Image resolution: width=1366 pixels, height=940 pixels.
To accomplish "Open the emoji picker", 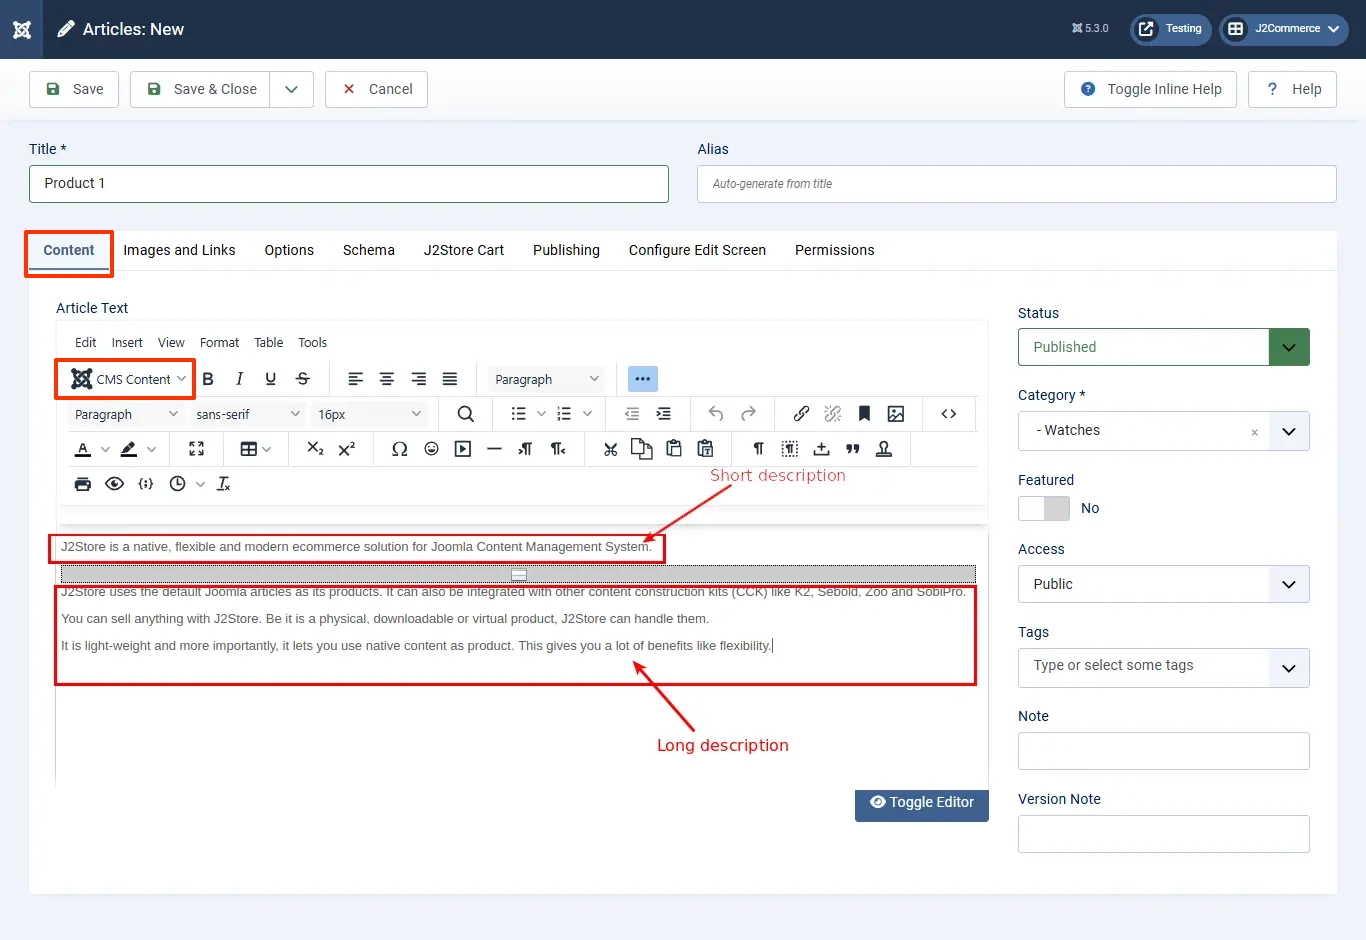I will (431, 449).
